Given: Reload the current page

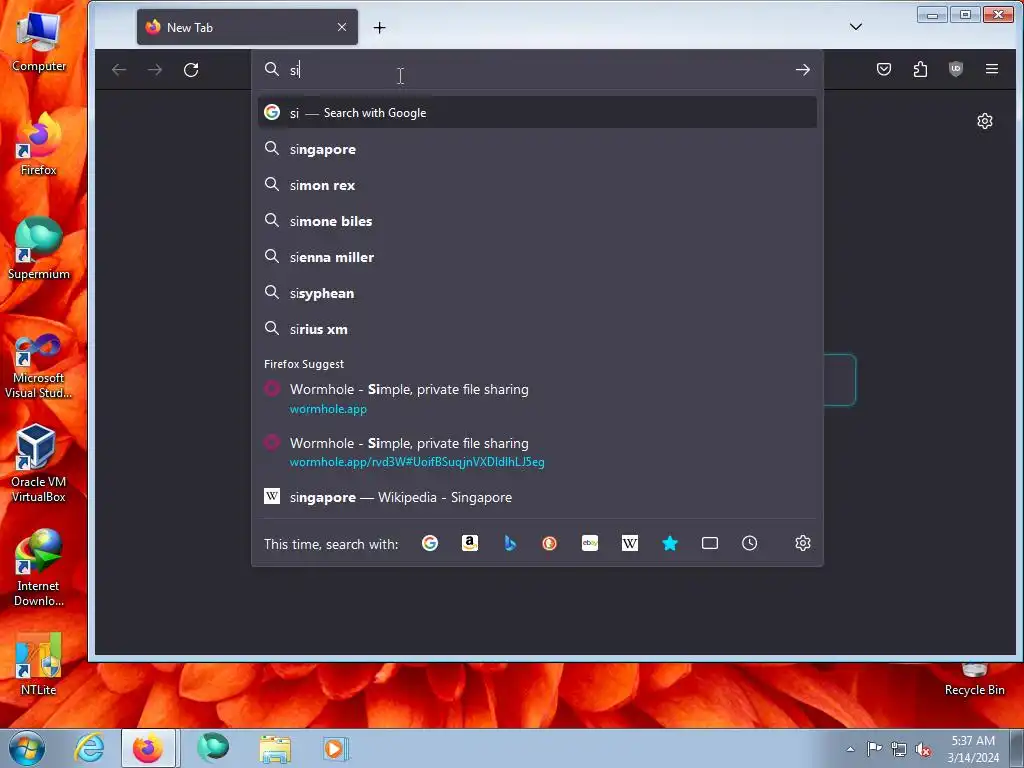Looking at the screenshot, I should click(x=191, y=70).
